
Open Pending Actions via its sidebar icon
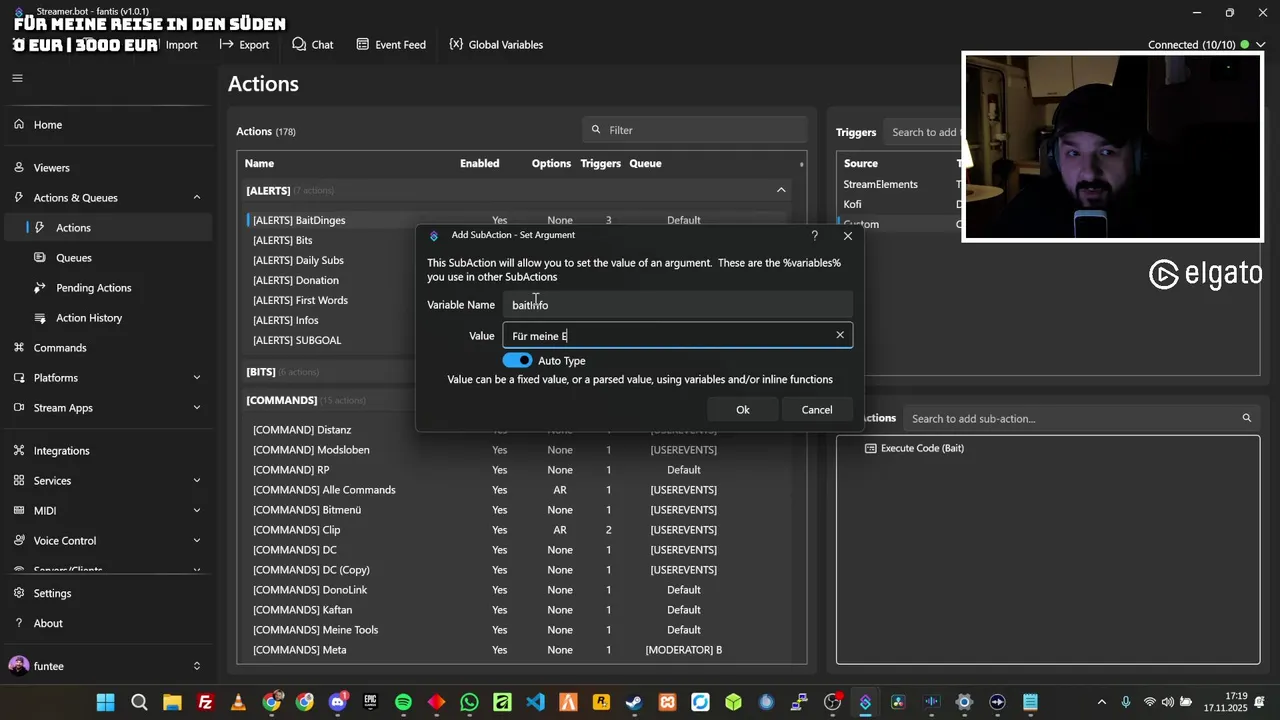point(40,288)
